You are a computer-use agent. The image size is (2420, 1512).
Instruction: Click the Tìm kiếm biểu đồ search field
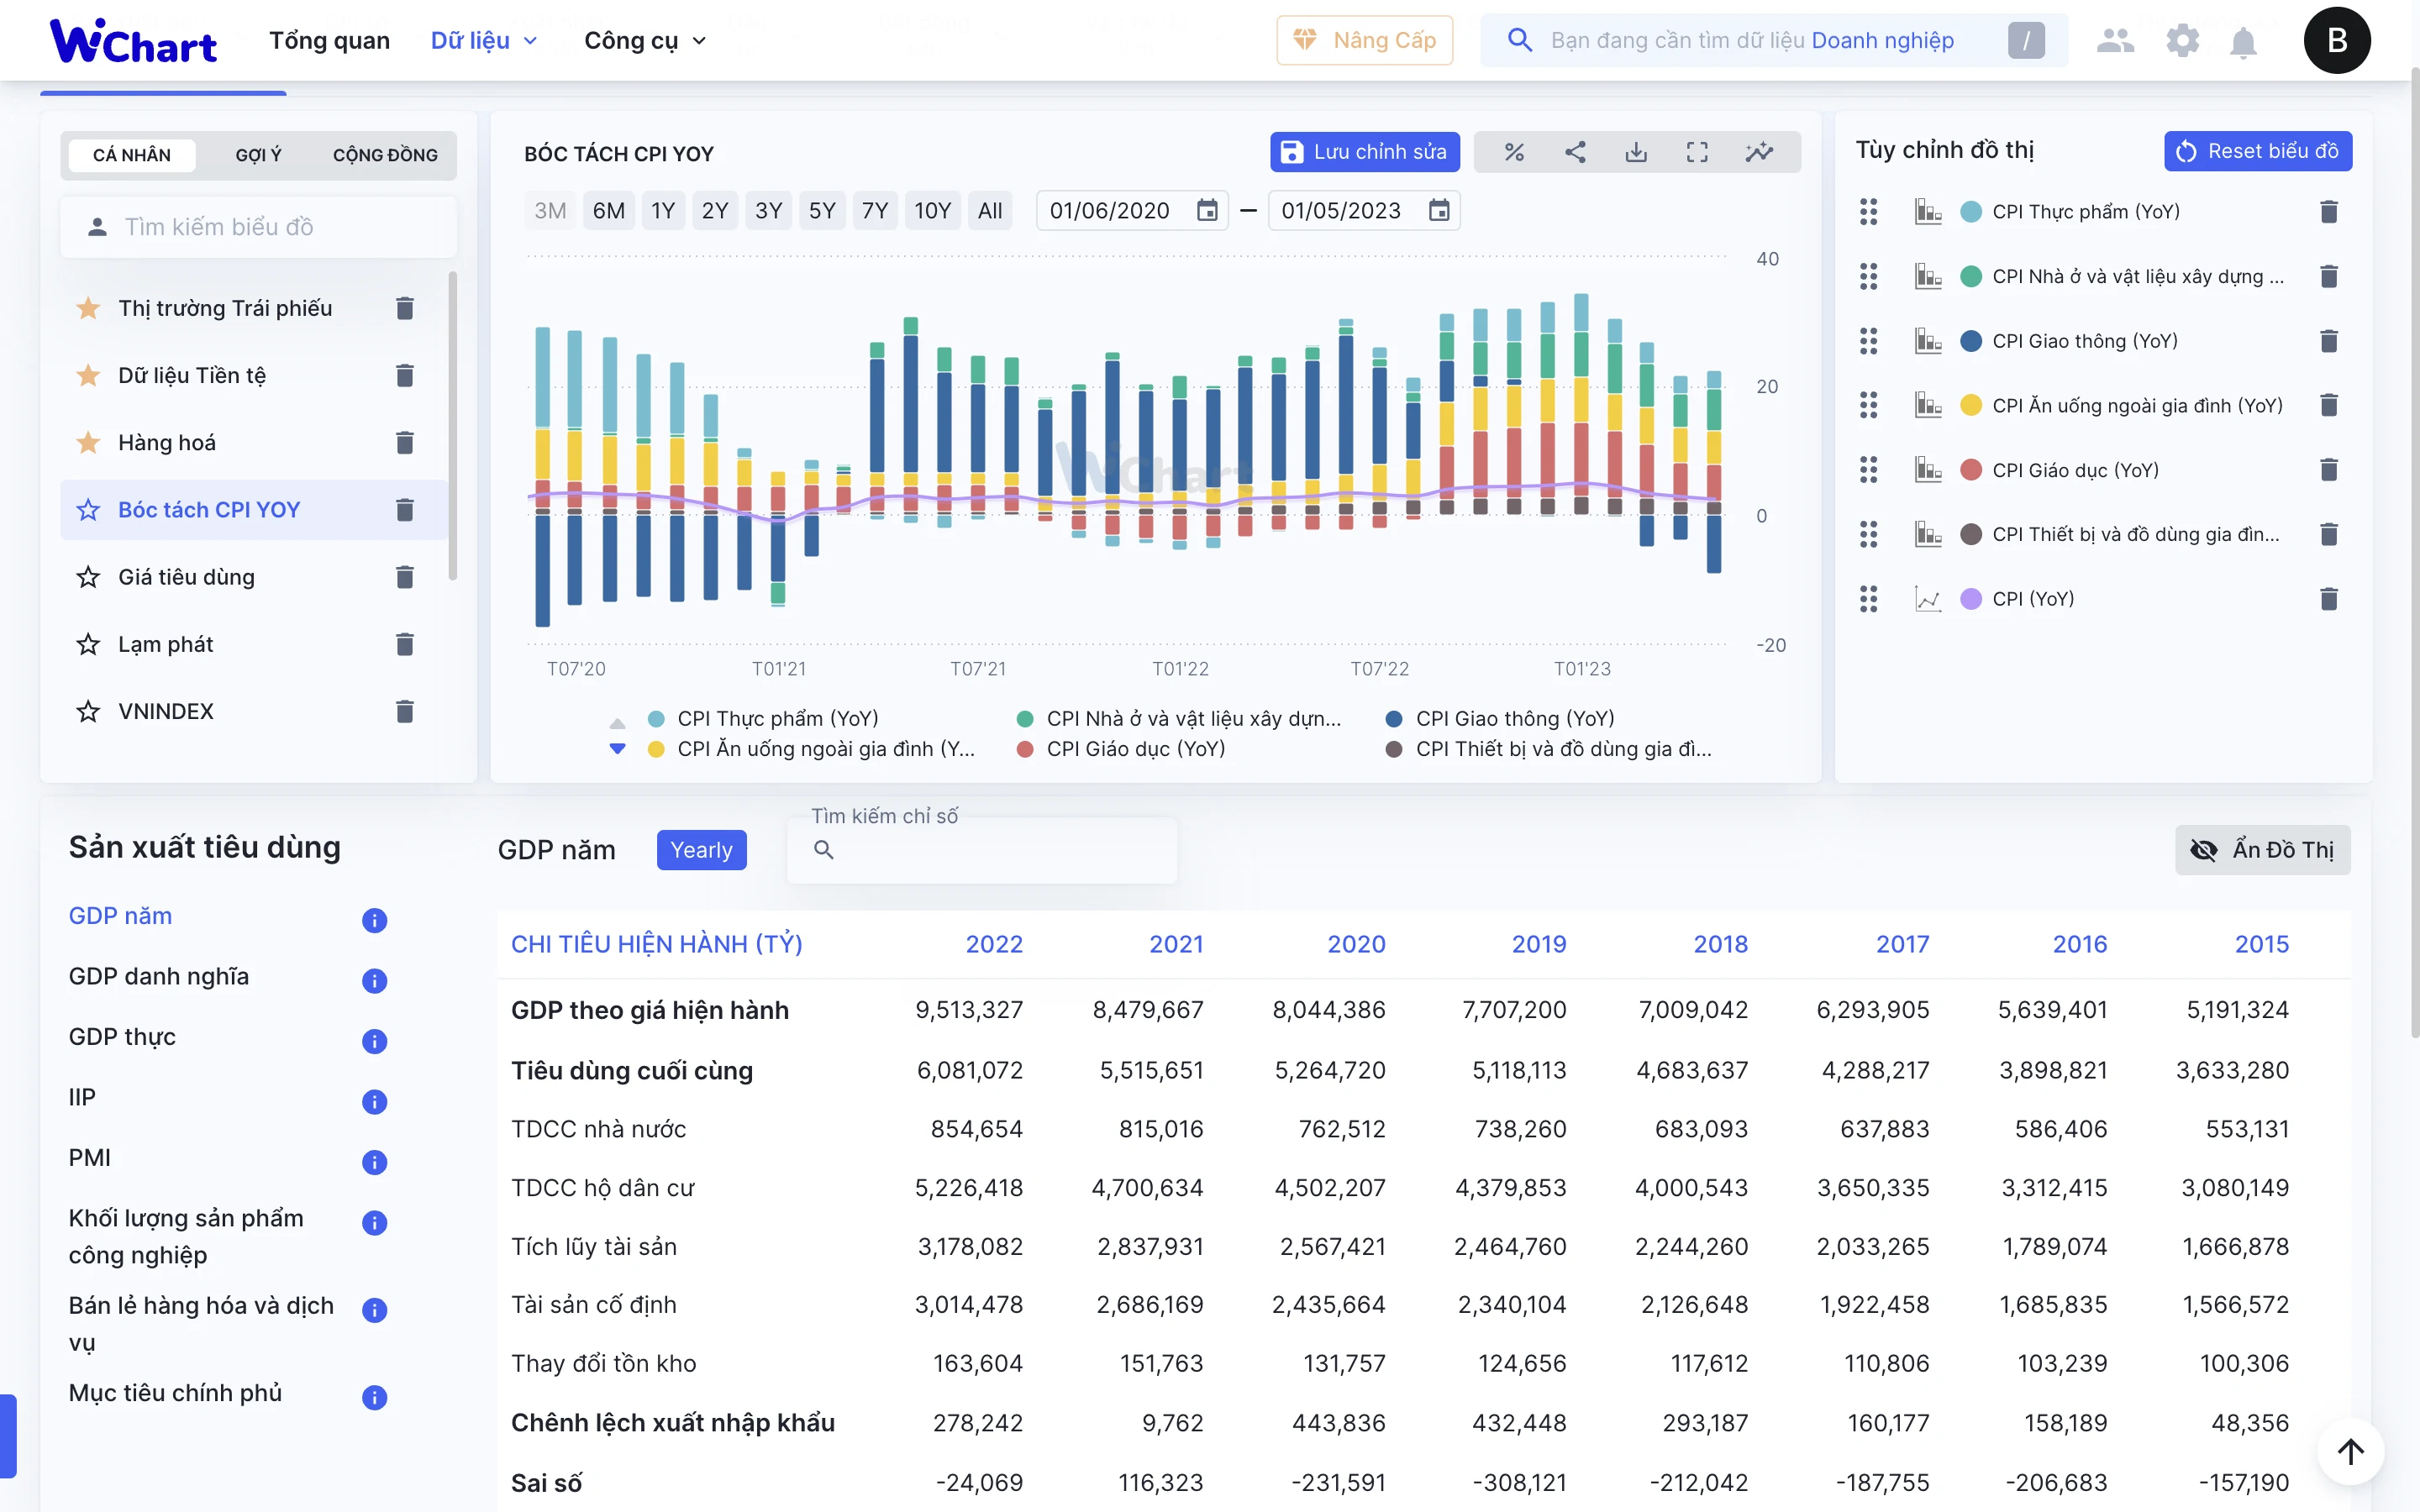258,227
